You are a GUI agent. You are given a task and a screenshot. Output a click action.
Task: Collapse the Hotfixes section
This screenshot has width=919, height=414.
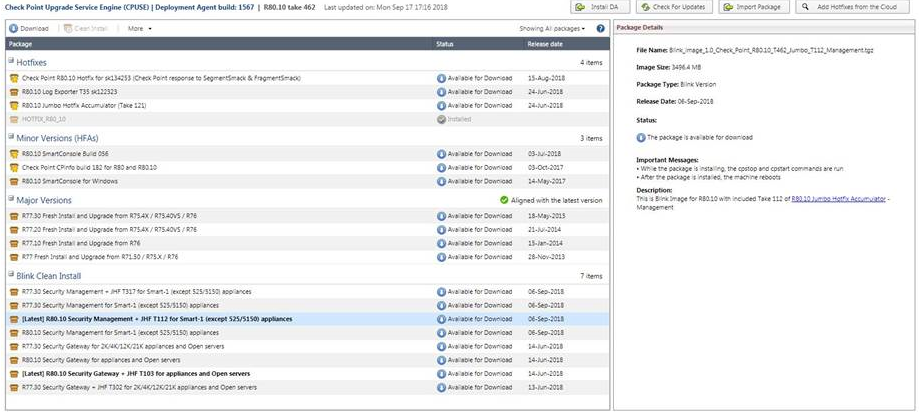tap(11, 60)
